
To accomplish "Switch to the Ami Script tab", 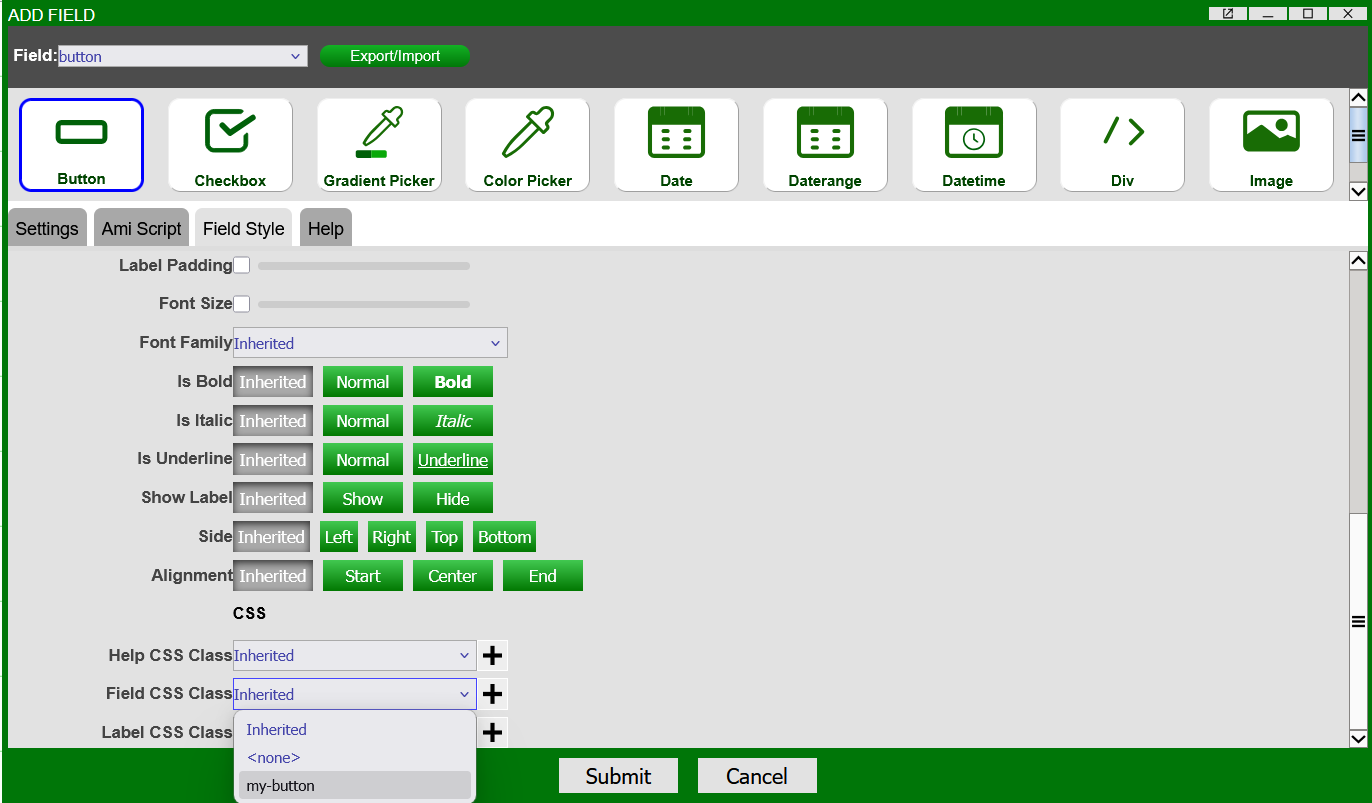I will coord(141,227).
